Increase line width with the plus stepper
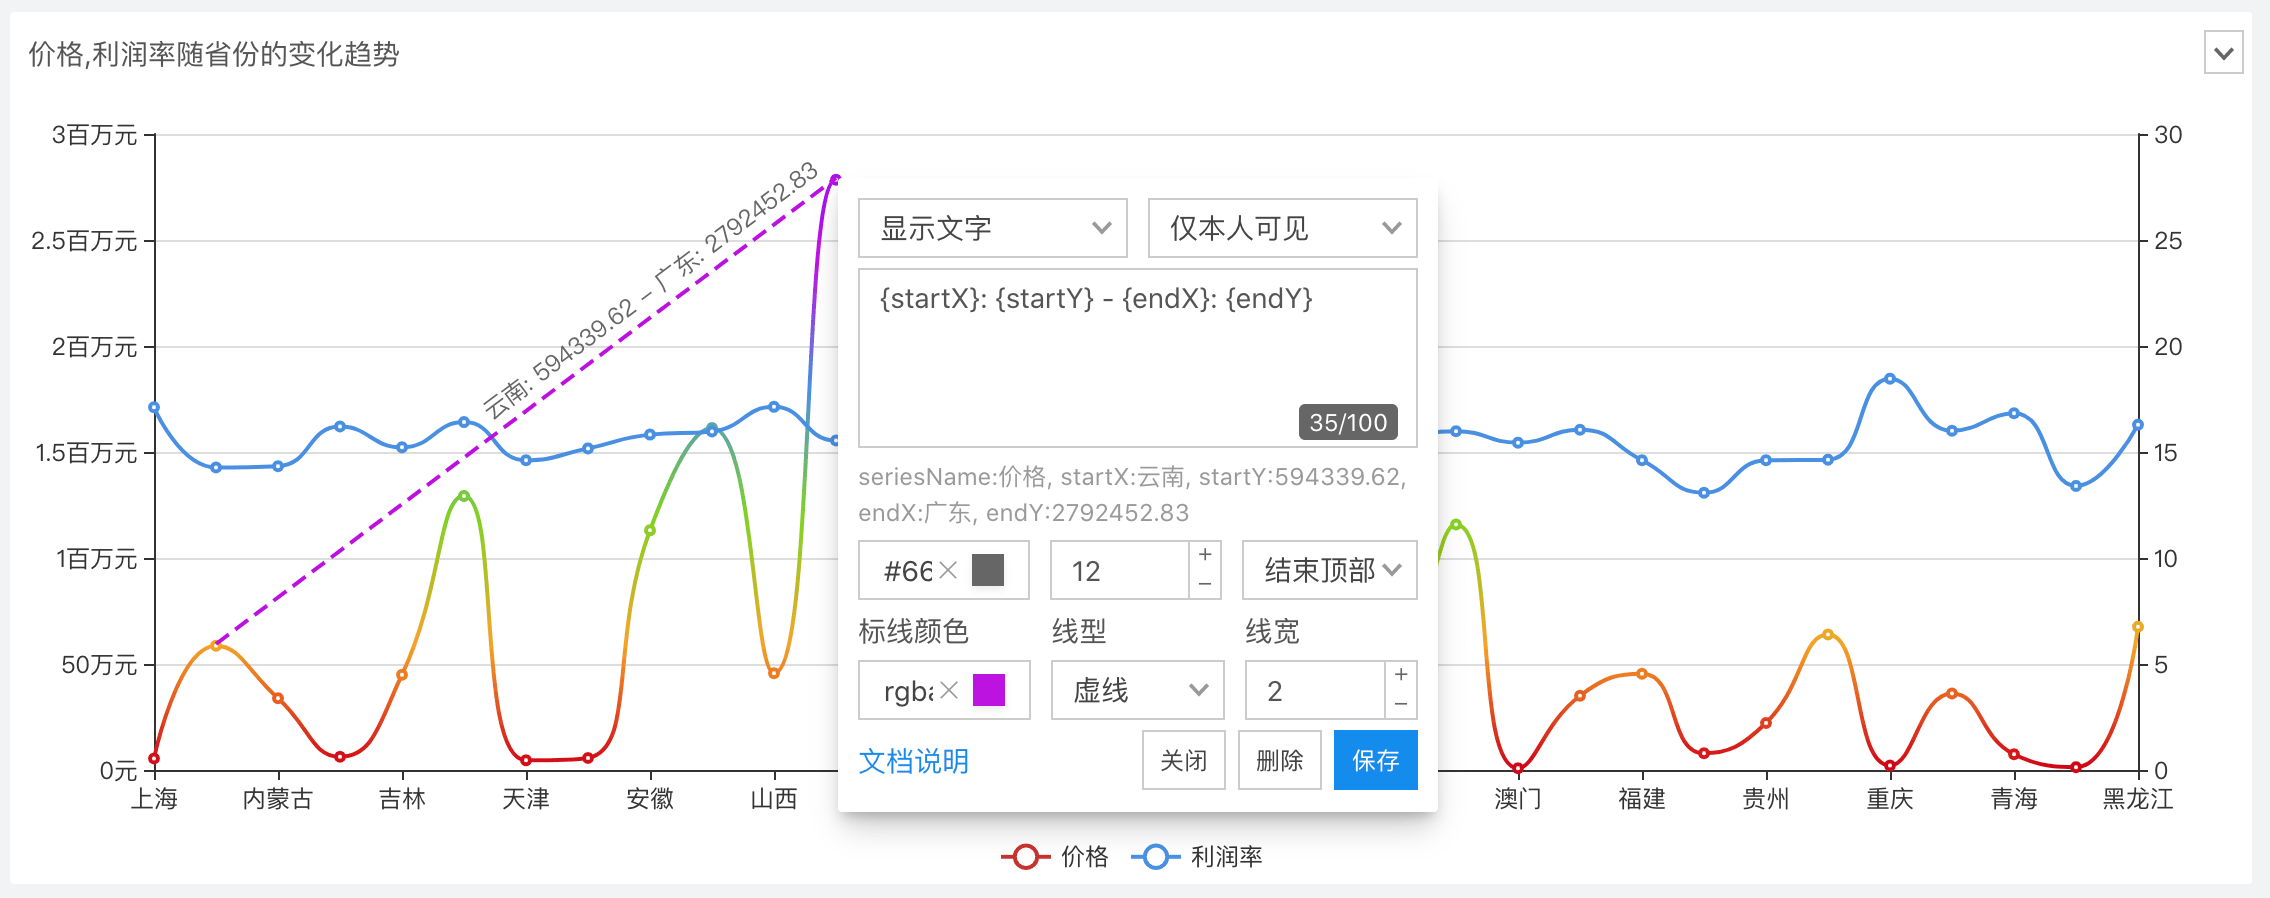 [1401, 675]
